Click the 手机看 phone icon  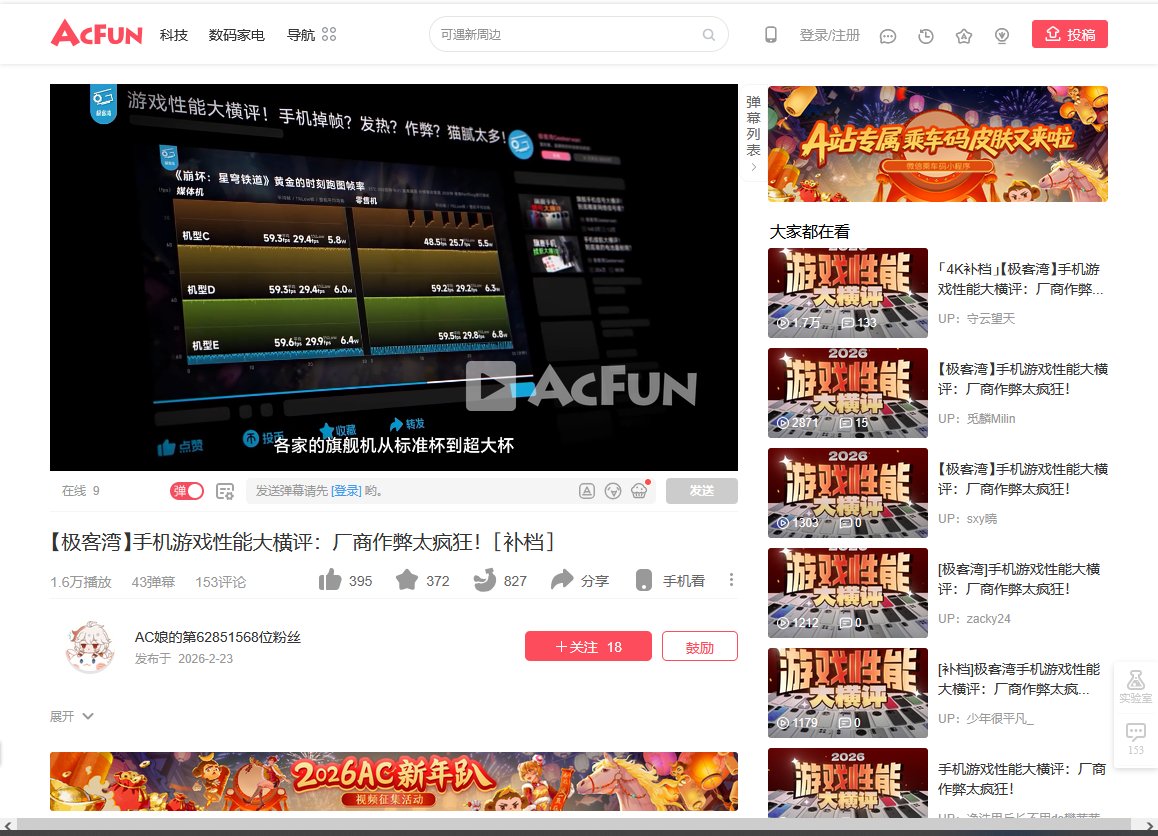point(644,580)
